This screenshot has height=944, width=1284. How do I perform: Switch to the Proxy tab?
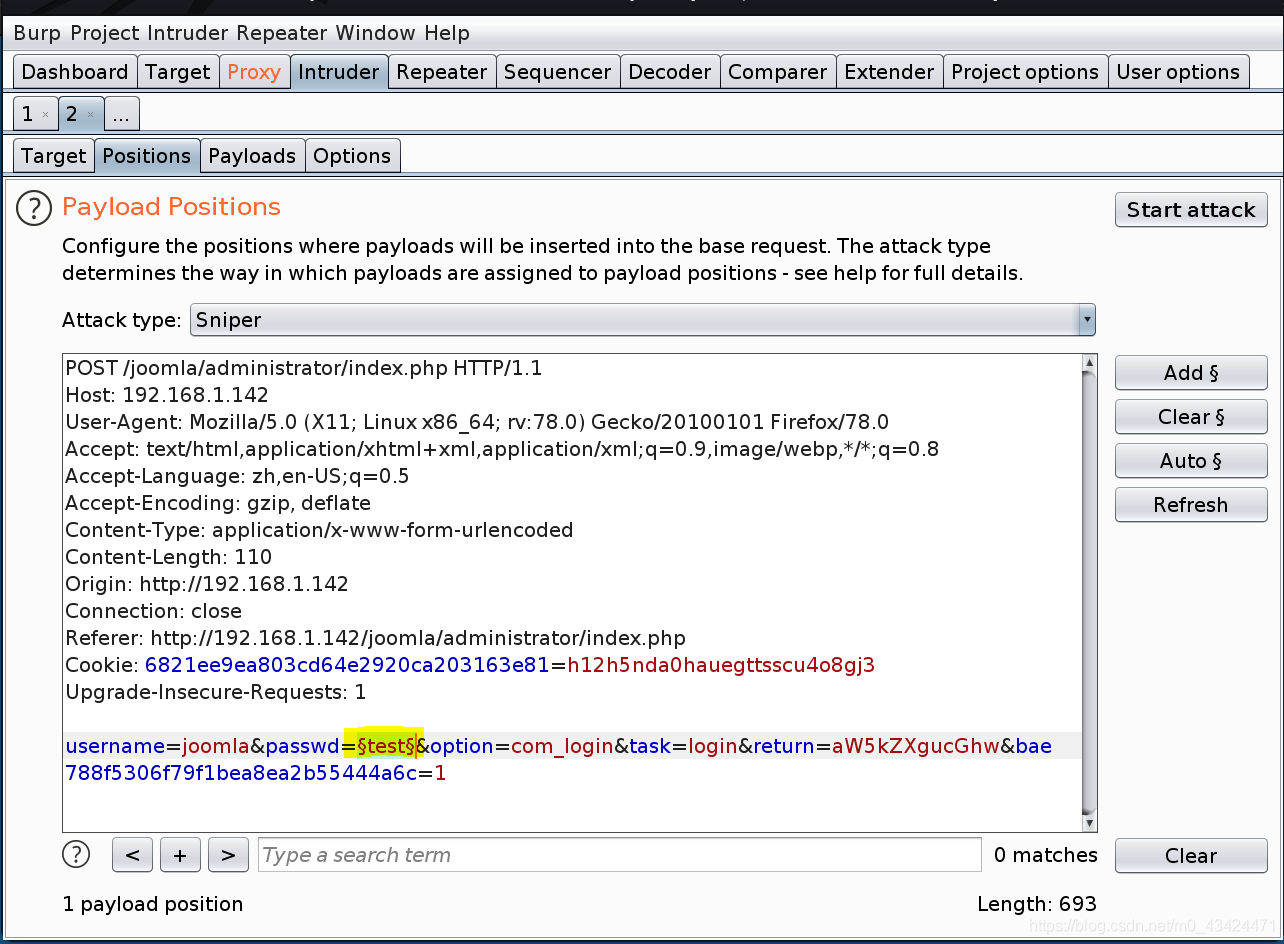254,72
